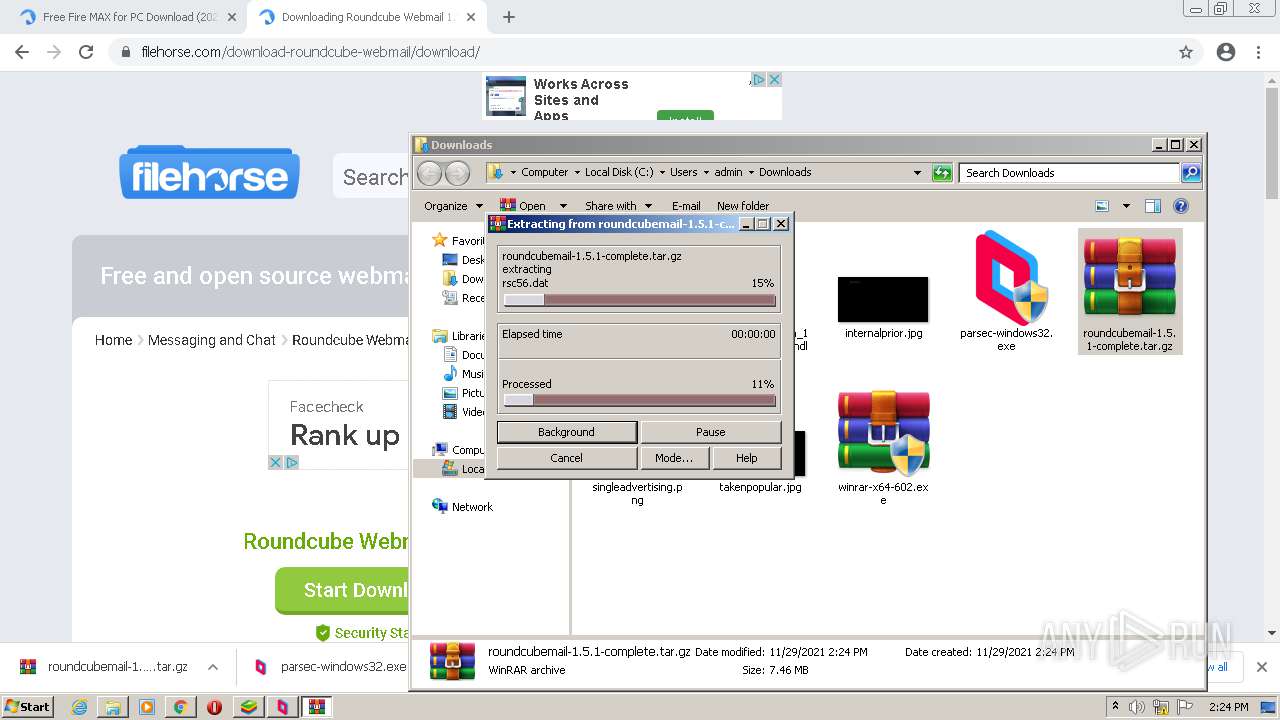Open BlueStacks icon in taskbar

(248, 707)
